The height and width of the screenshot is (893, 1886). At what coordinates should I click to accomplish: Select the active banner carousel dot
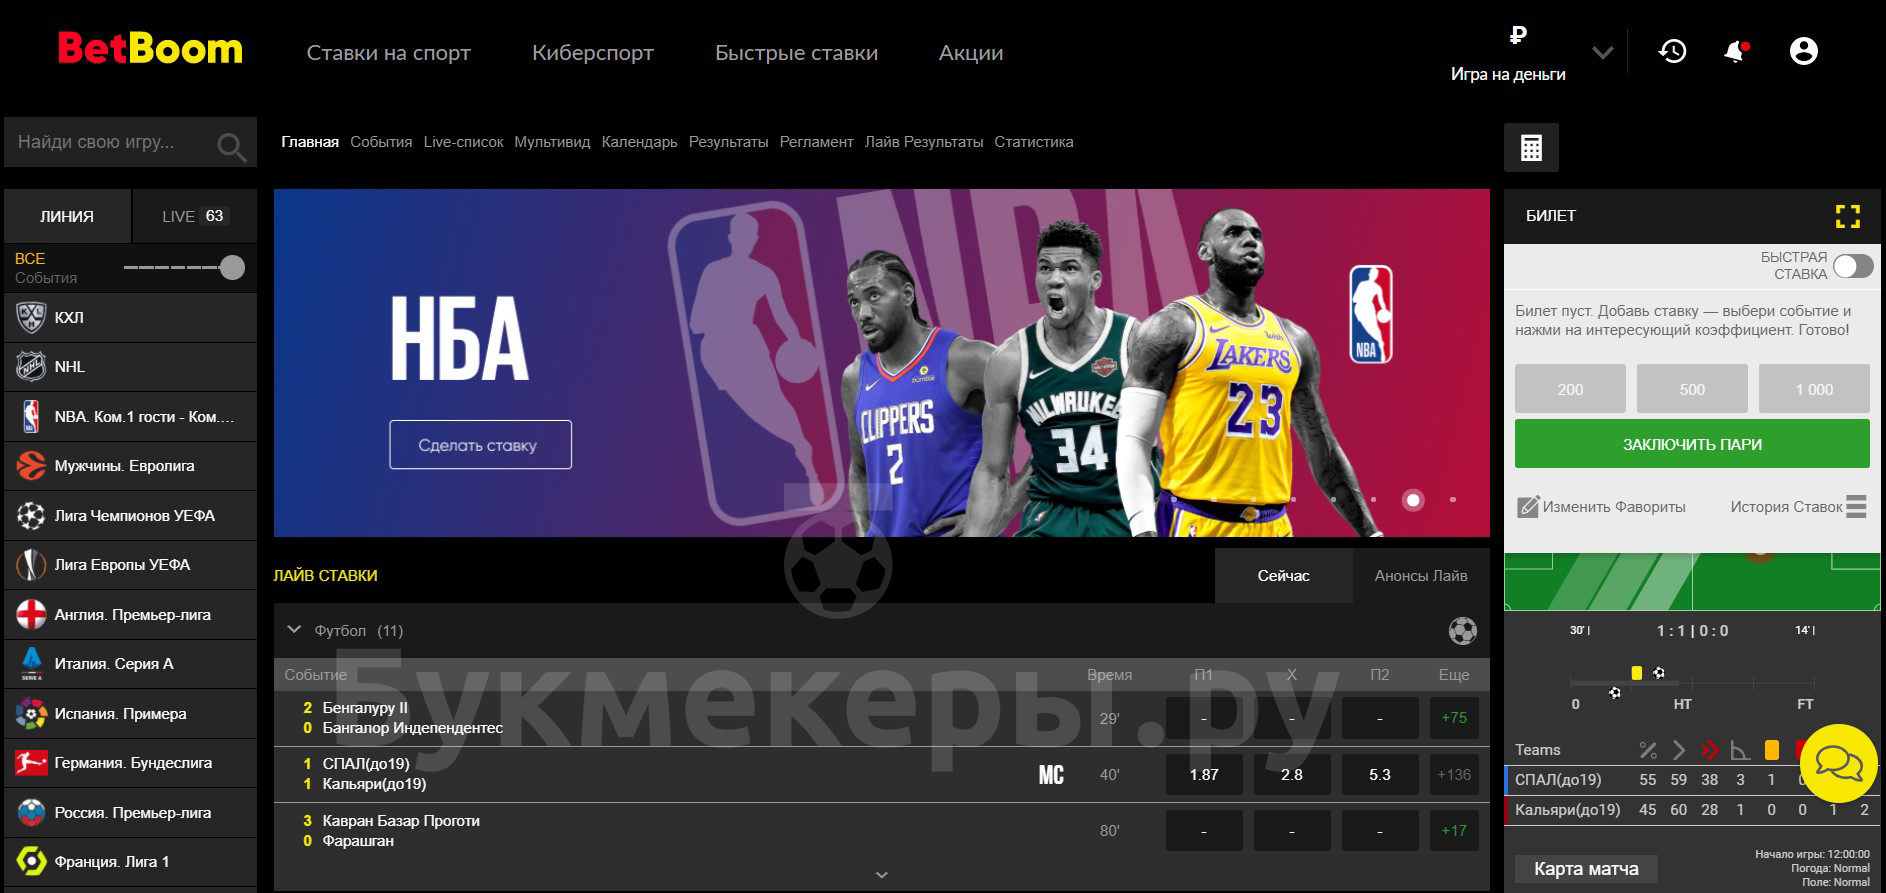(x=1413, y=500)
